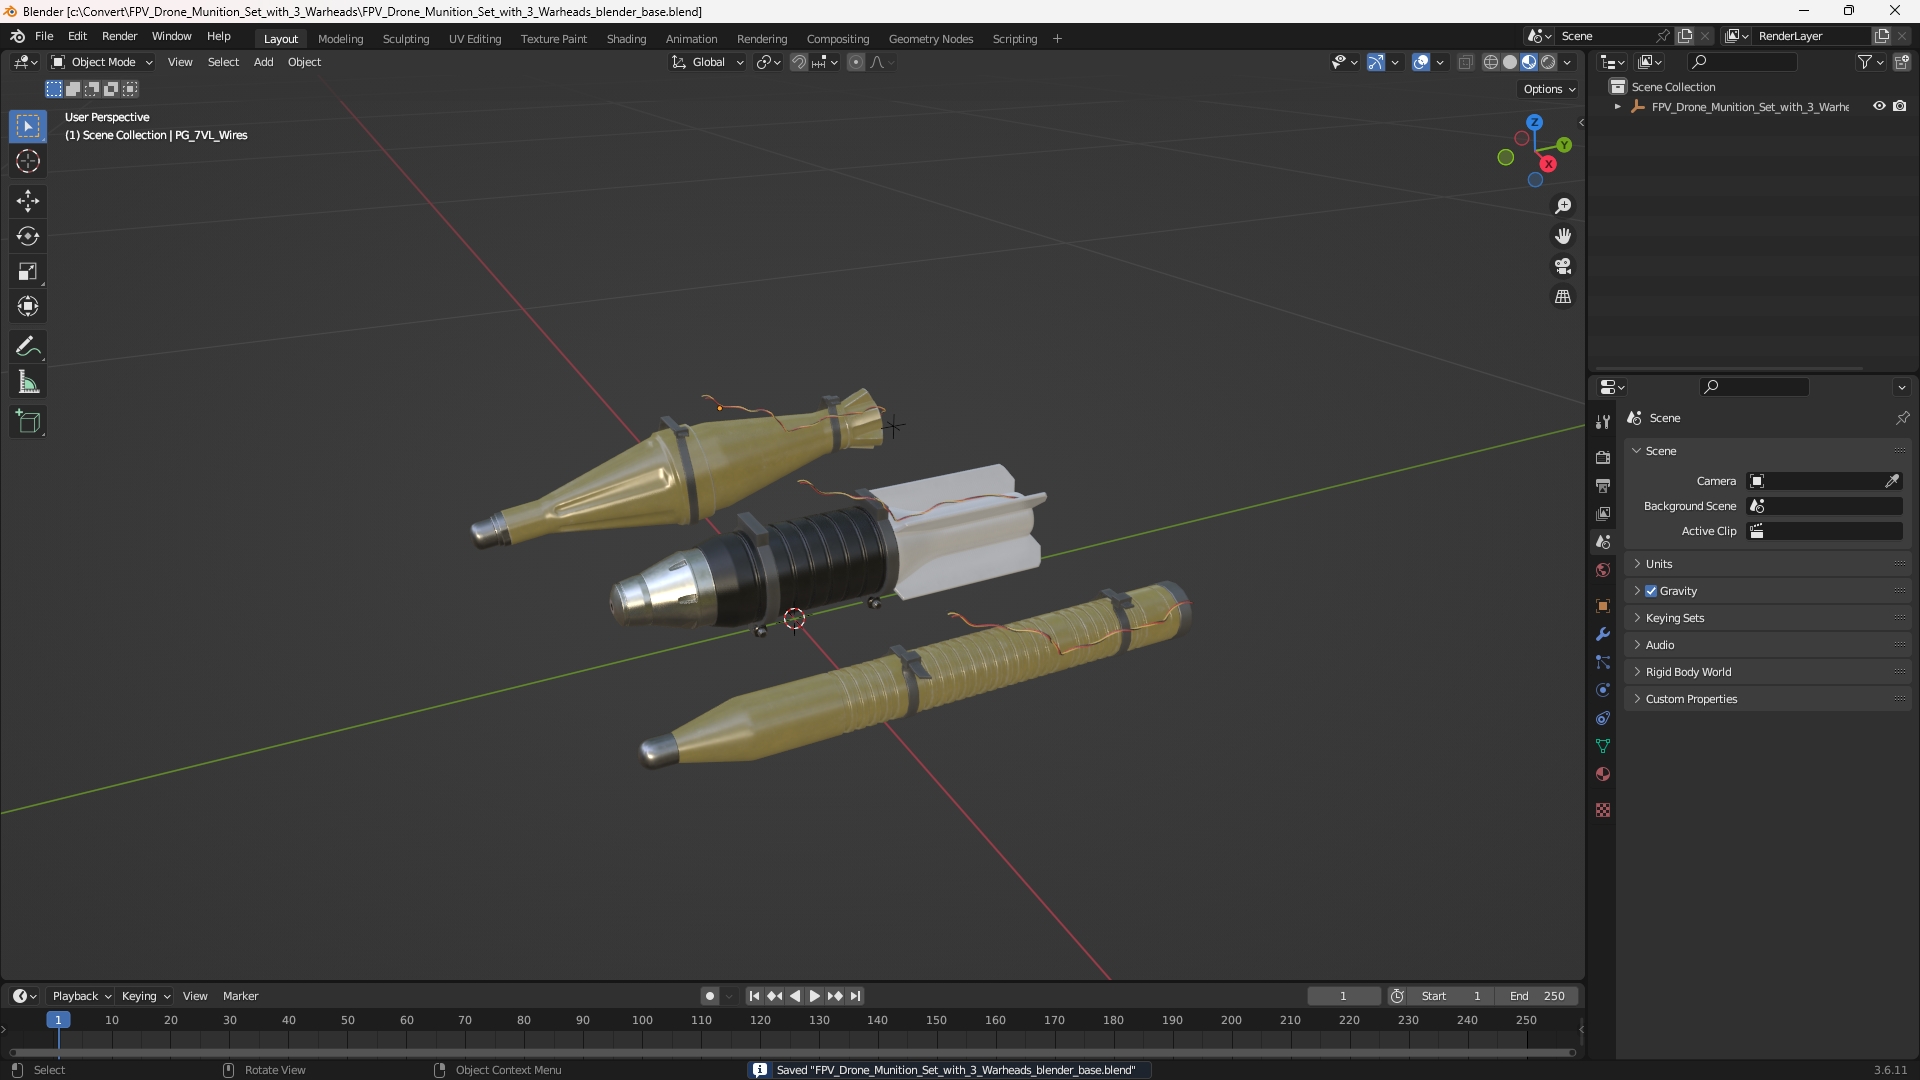Viewport: 1920px width, 1080px height.
Task: Open the Add menu in viewport header
Action: tap(263, 62)
